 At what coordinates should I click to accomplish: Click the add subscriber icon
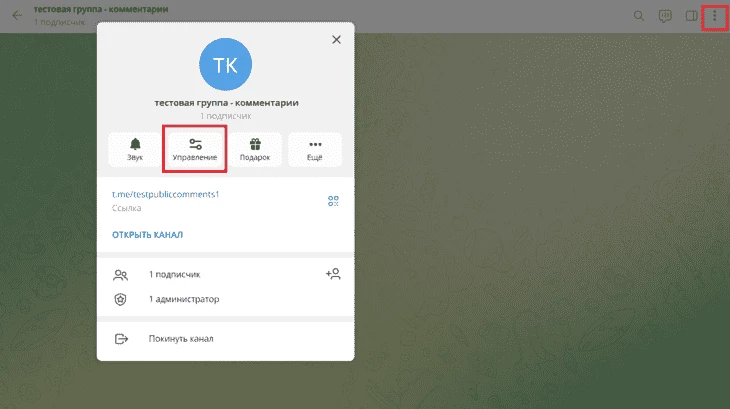coord(333,274)
